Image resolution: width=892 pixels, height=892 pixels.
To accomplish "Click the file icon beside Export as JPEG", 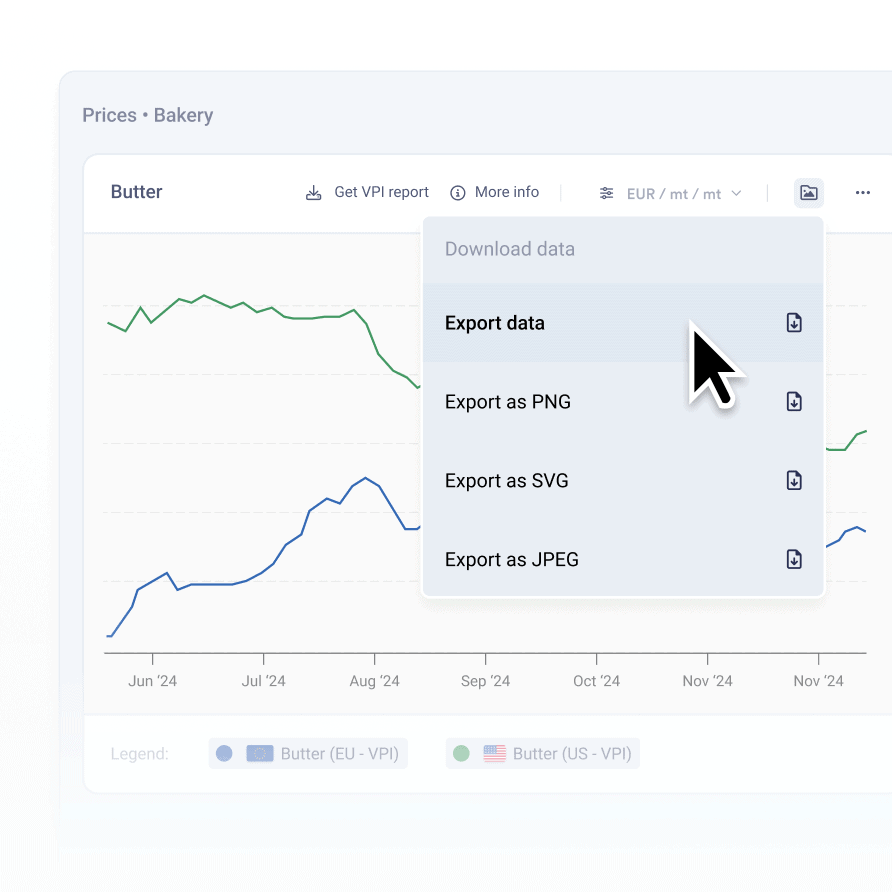I will pos(794,560).
